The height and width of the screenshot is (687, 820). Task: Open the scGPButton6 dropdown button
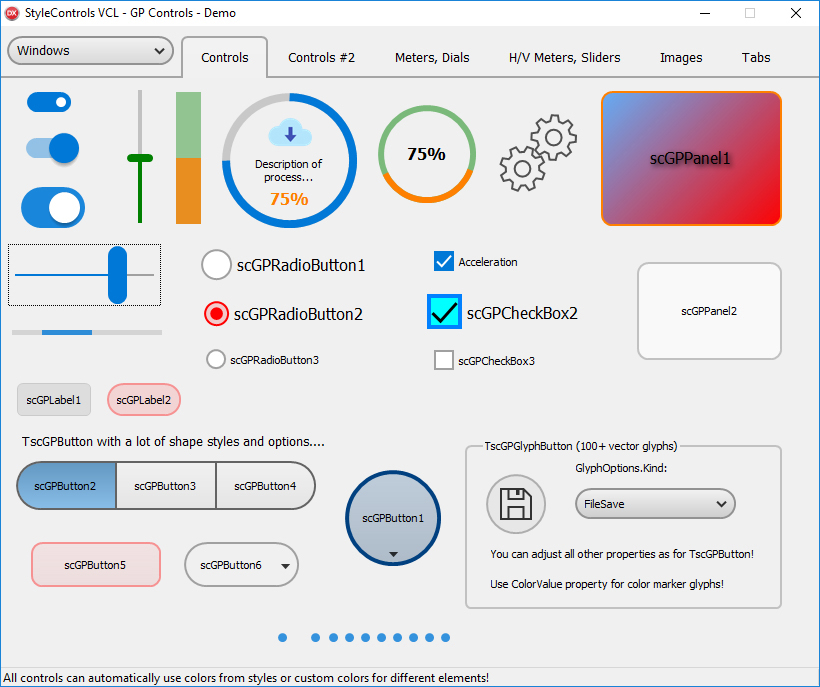[x=242, y=565]
